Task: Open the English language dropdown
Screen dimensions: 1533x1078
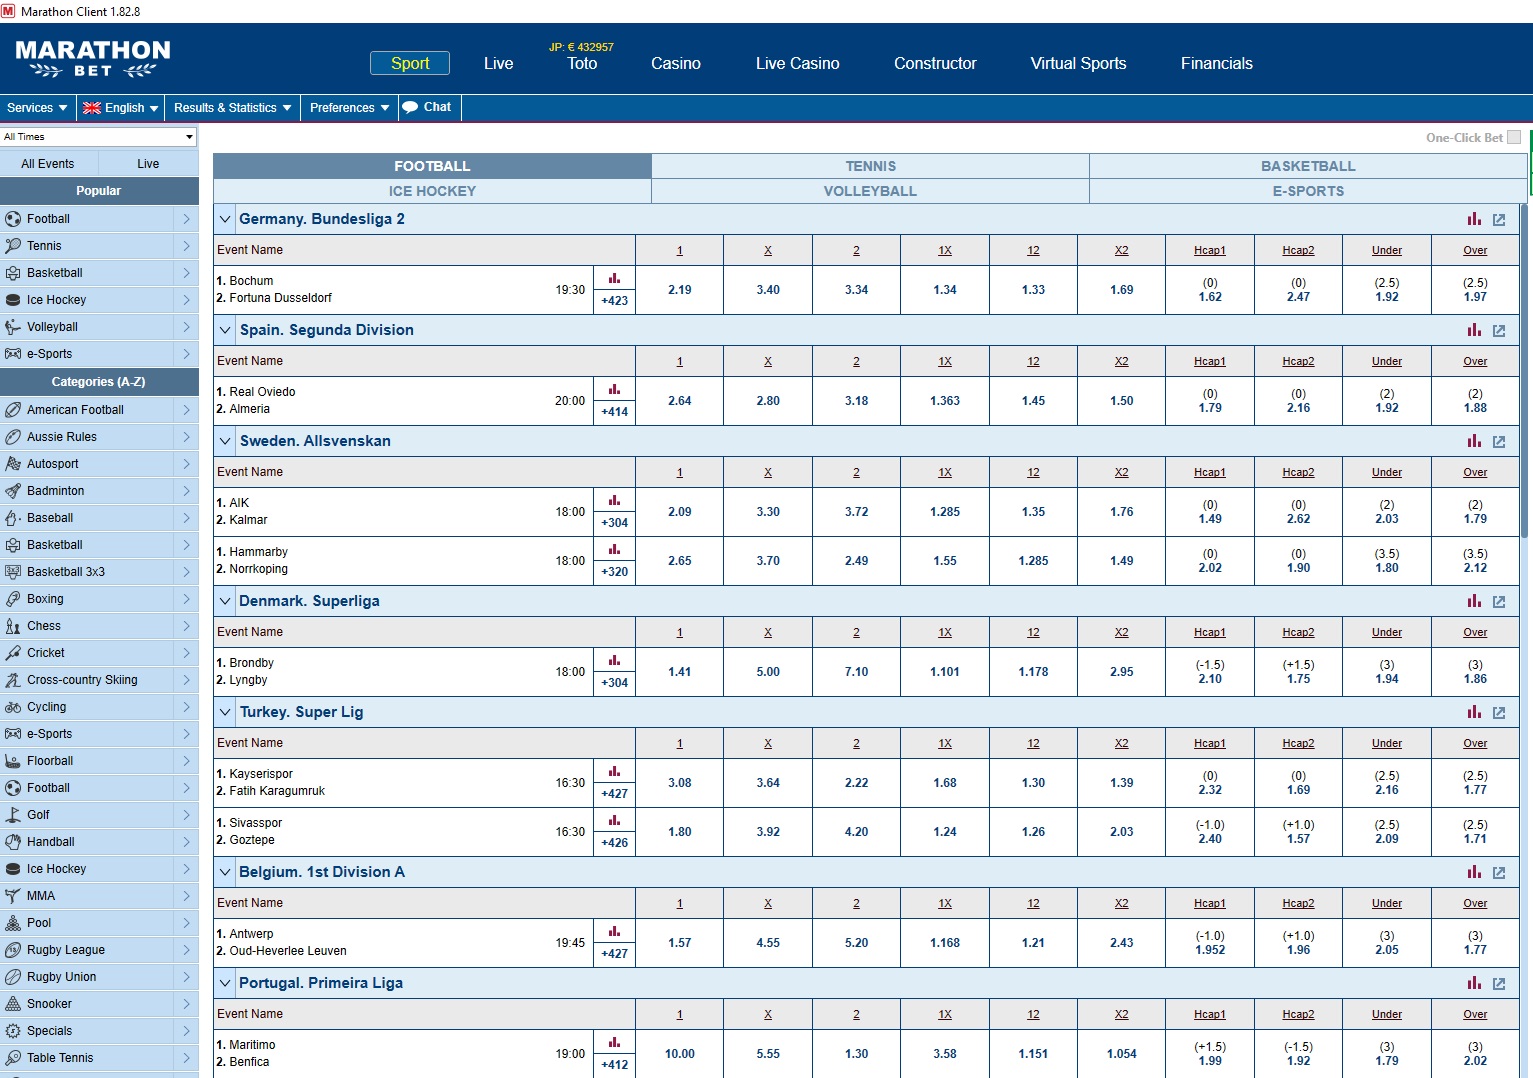Action: point(121,108)
